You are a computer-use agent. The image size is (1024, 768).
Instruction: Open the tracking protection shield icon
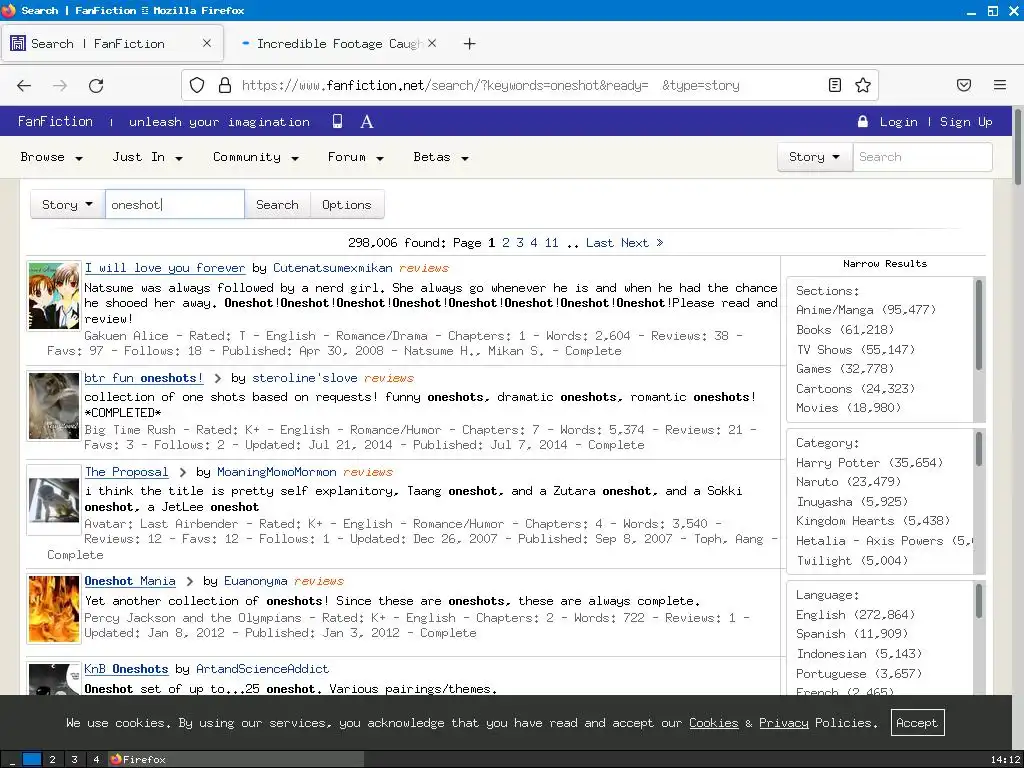click(x=197, y=86)
